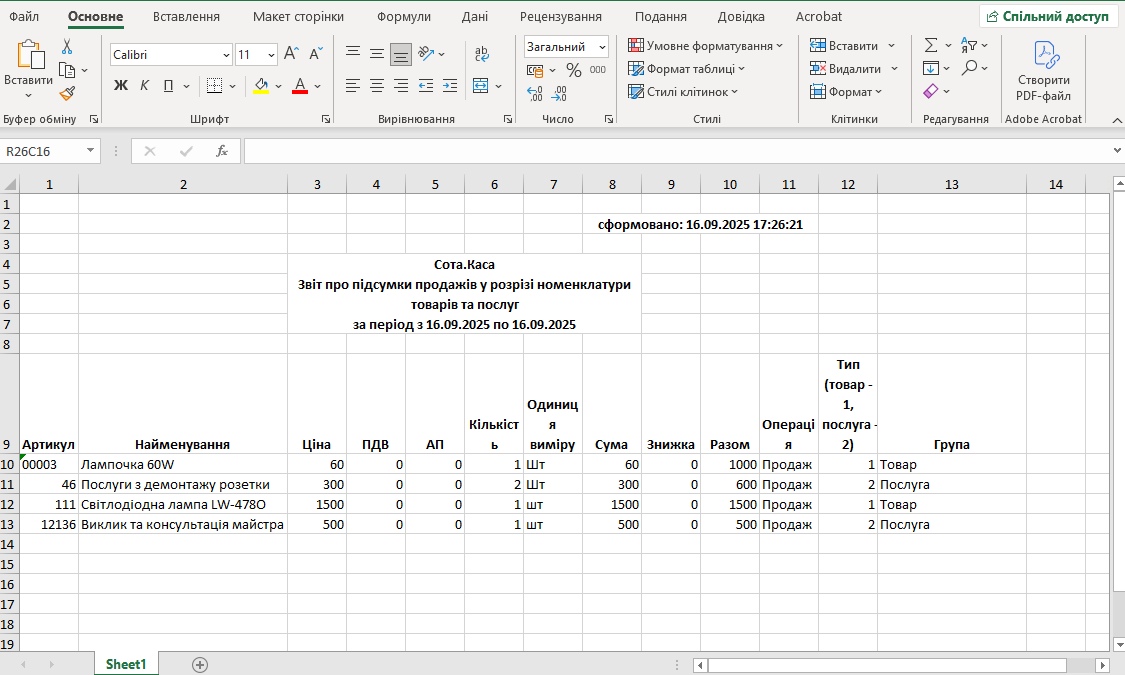Image resolution: width=1125 pixels, height=675 pixels.
Task: Apply percent style with % icon
Action: (x=573, y=70)
